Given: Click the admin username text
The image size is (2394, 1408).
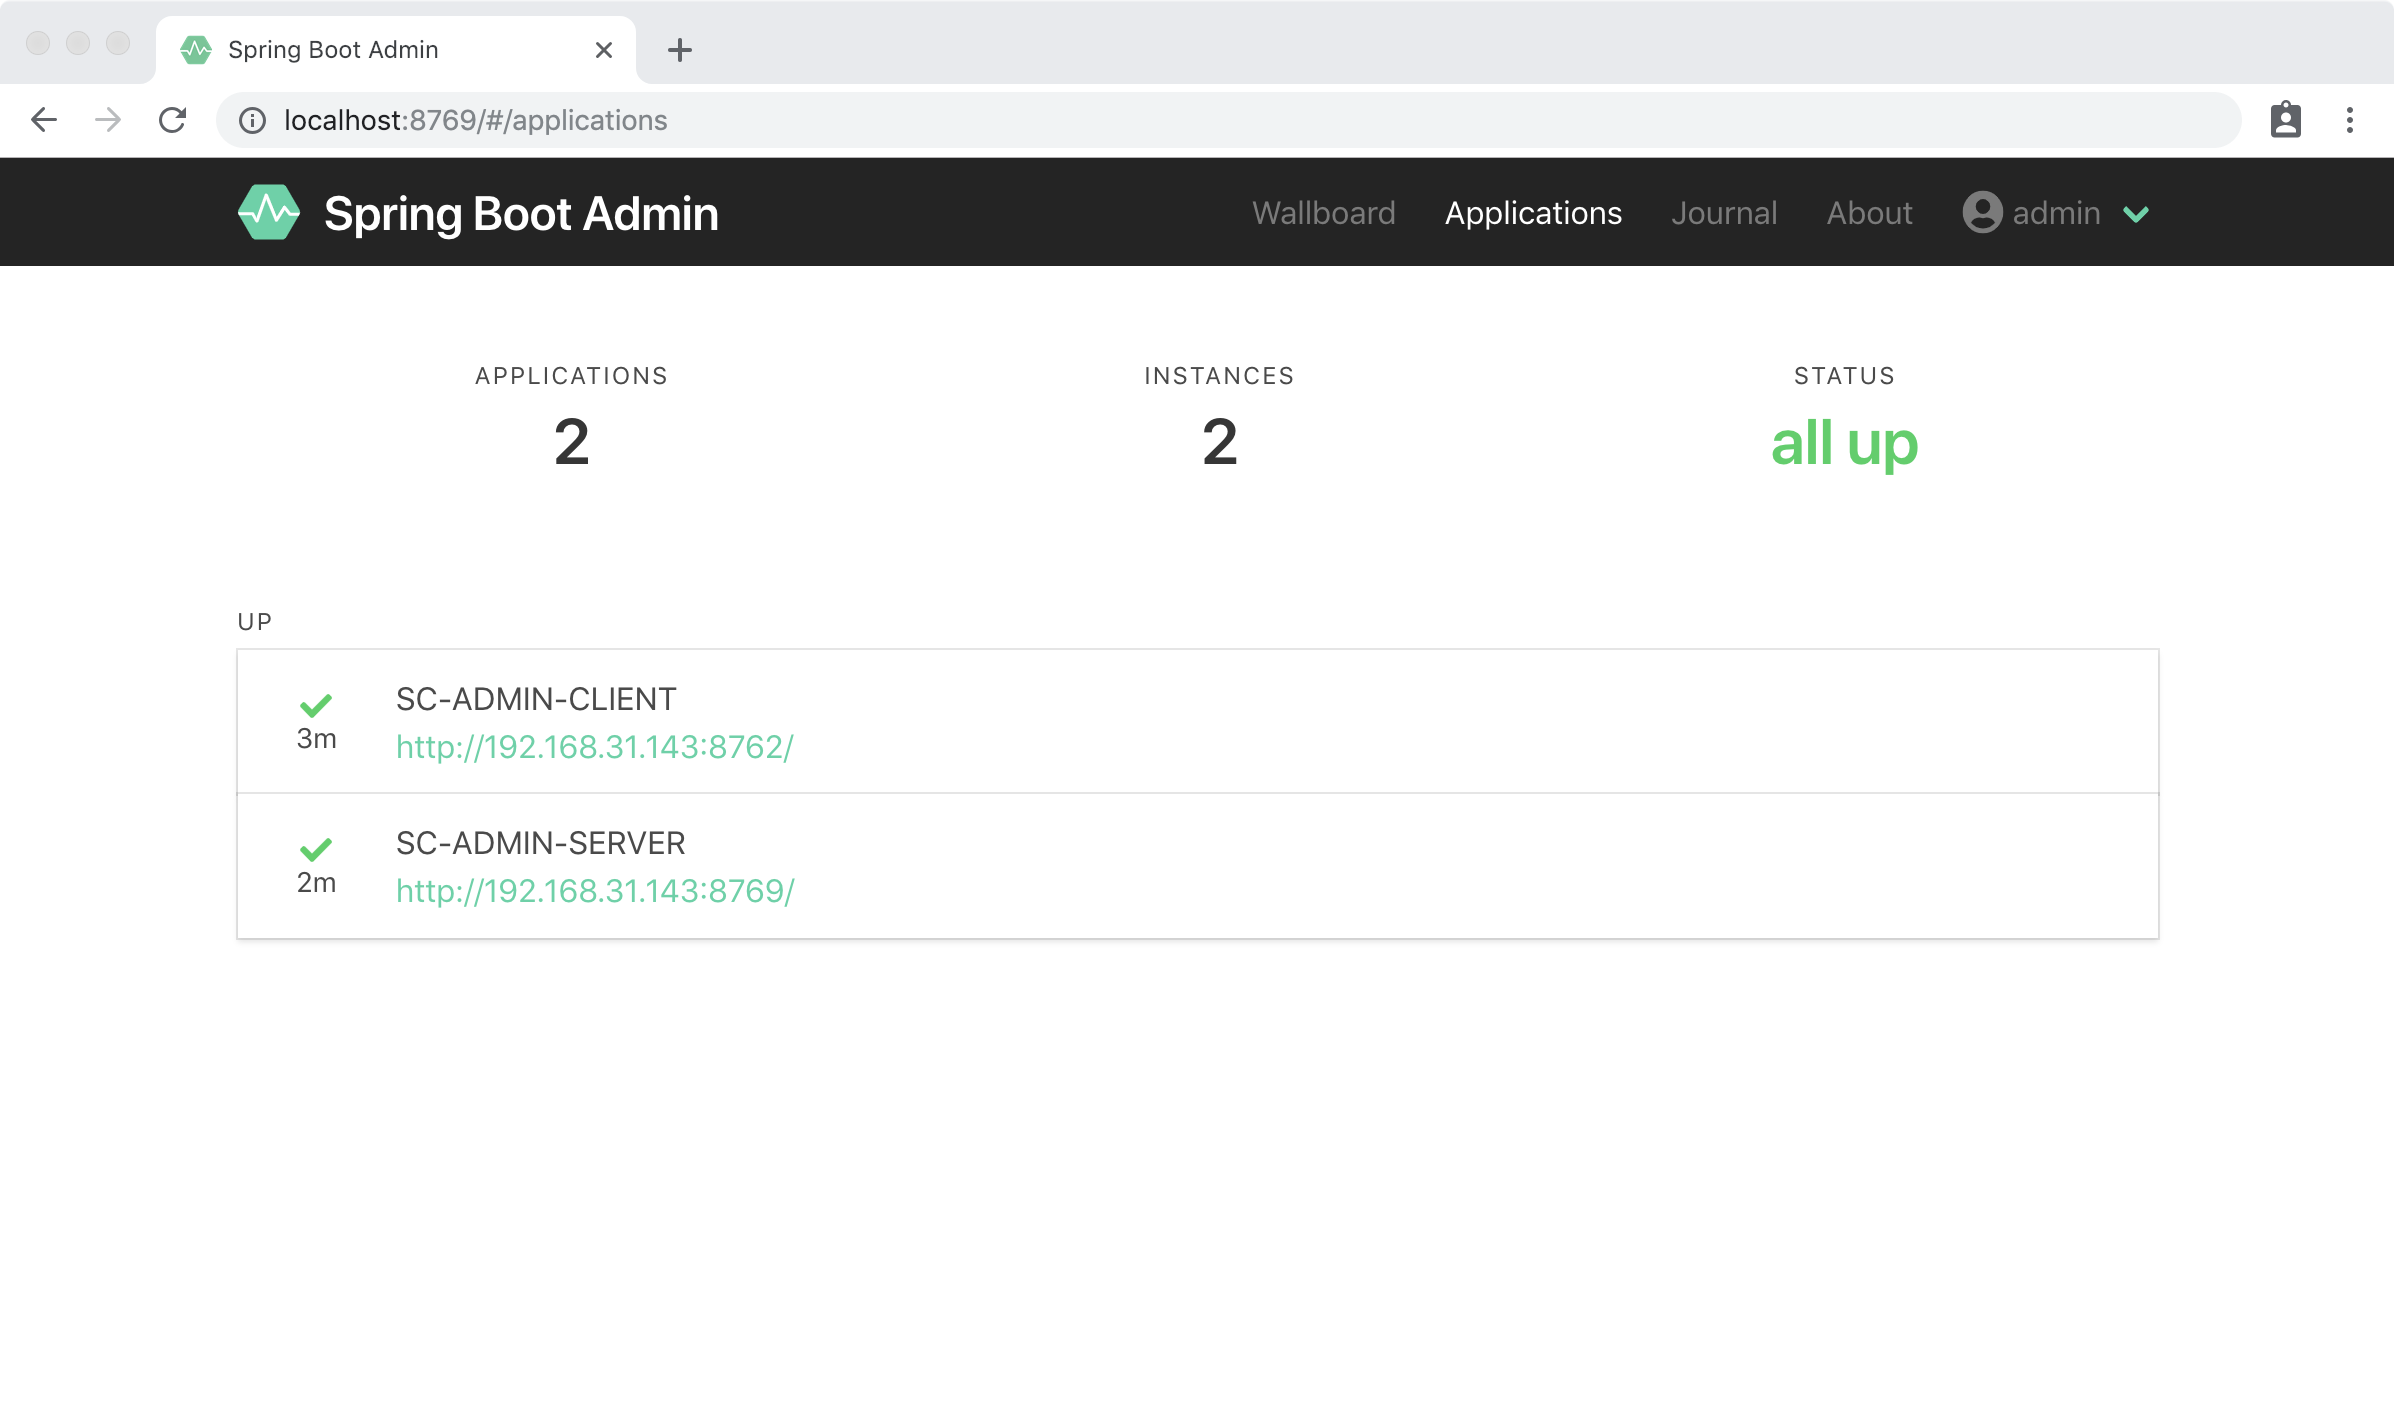Looking at the screenshot, I should 2056,213.
